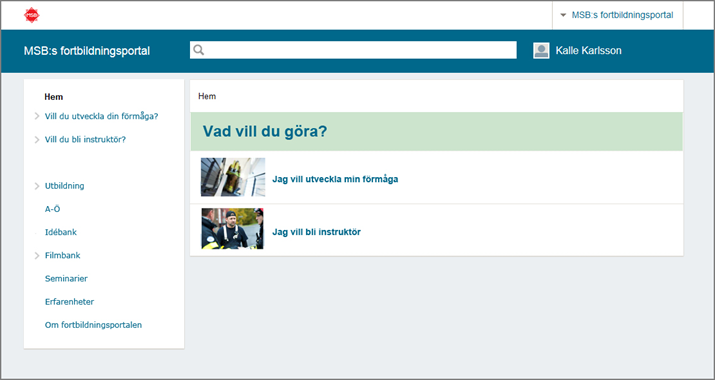Go to Seminarier page
This screenshot has height=380, width=715.
point(66,279)
